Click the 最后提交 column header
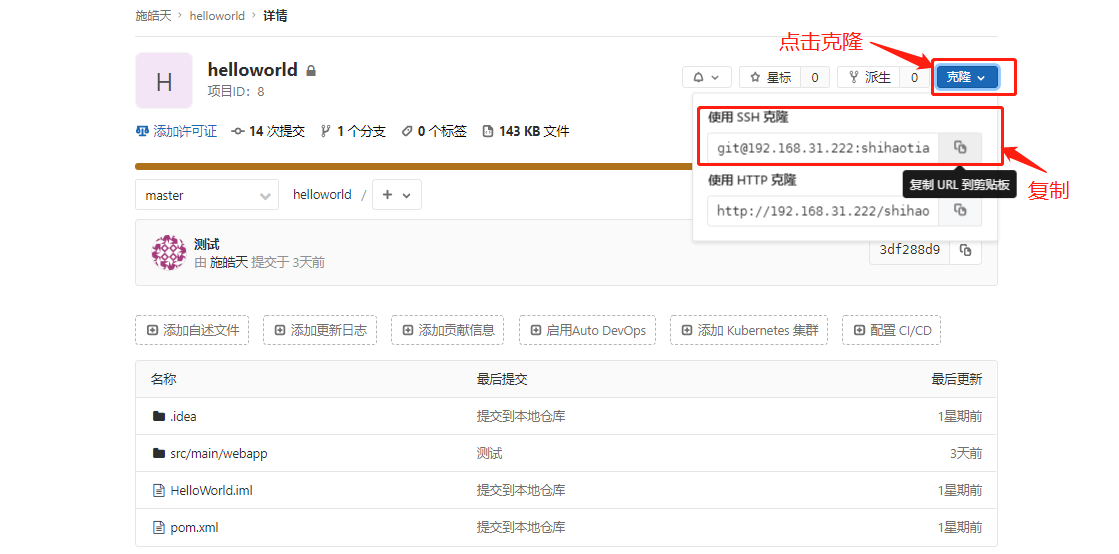 coord(502,379)
